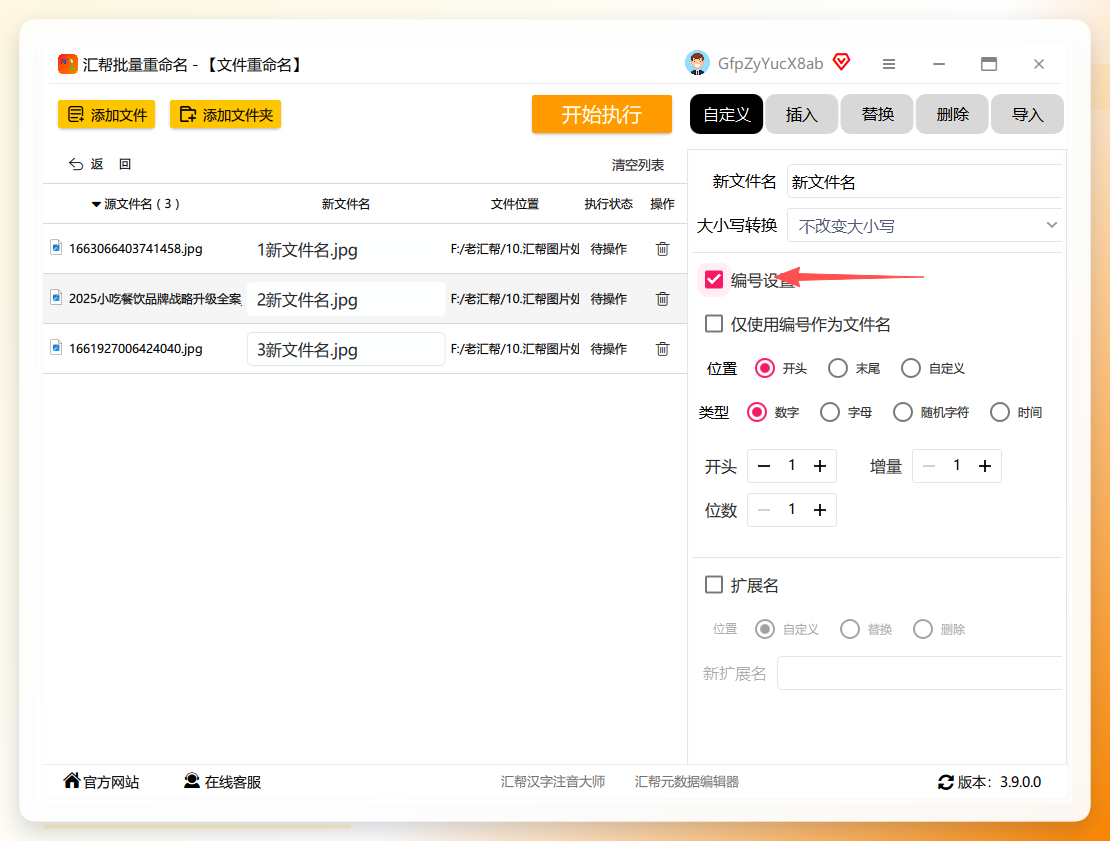1110x841 pixels.
Task: Switch to the 自定义 tab
Action: coord(726,114)
